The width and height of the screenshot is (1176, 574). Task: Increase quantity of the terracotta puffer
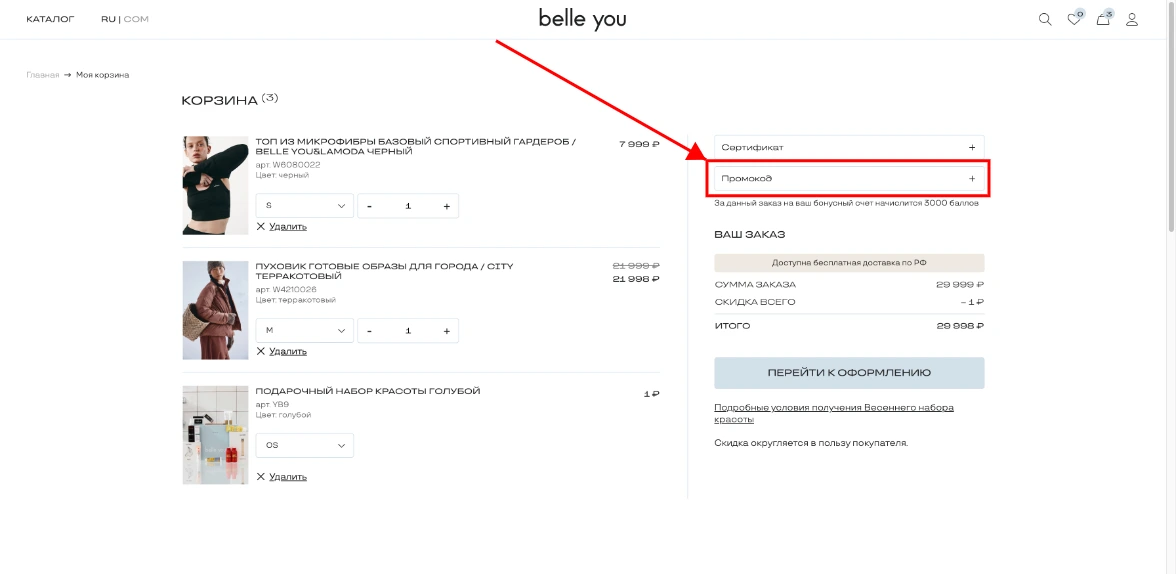pyautogui.click(x=446, y=331)
